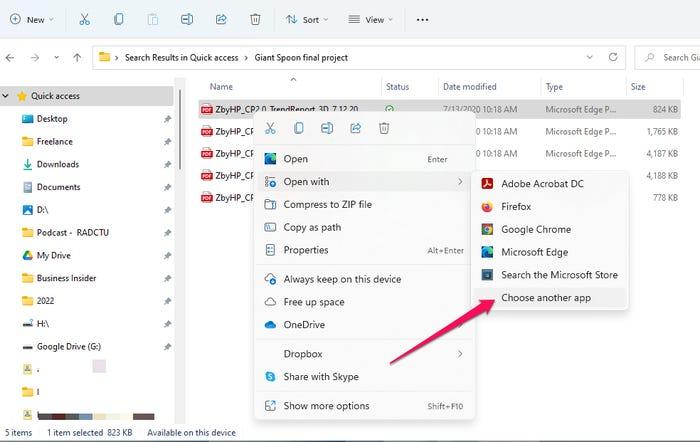
Task: Click the Microsoft Edge icon in submenu
Action: click(x=487, y=252)
